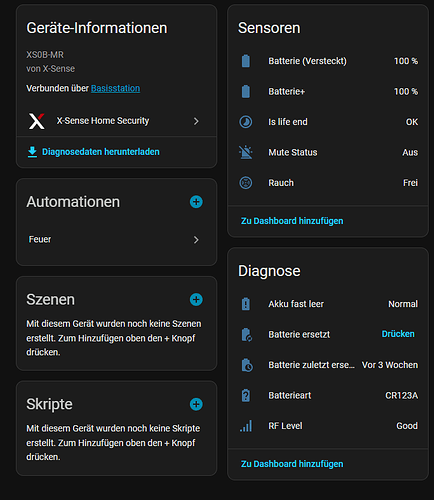Click the Akku fast leer battery alert icon

(x=246, y=304)
